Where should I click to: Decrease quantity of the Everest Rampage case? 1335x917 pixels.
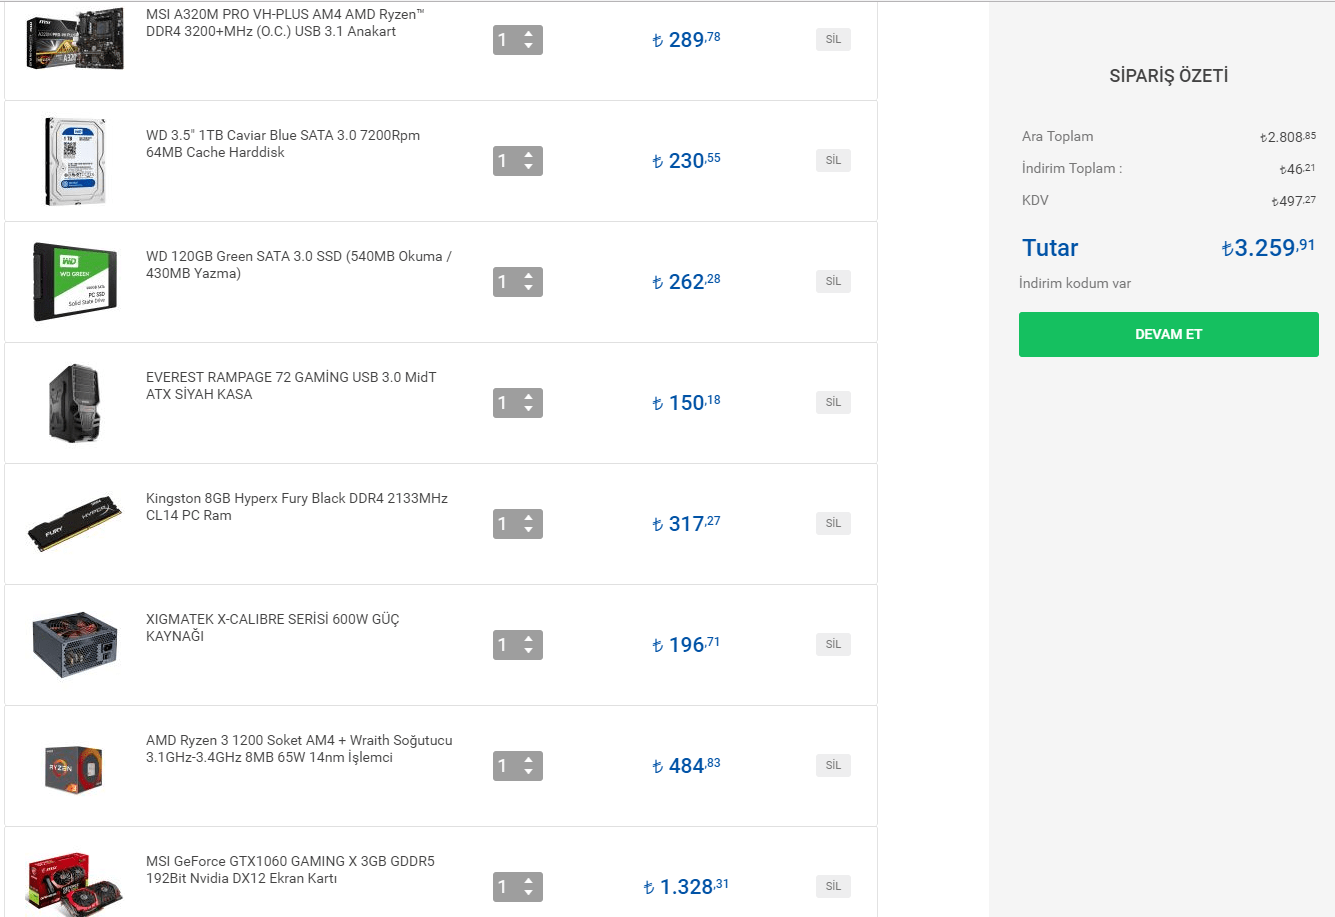coord(529,409)
